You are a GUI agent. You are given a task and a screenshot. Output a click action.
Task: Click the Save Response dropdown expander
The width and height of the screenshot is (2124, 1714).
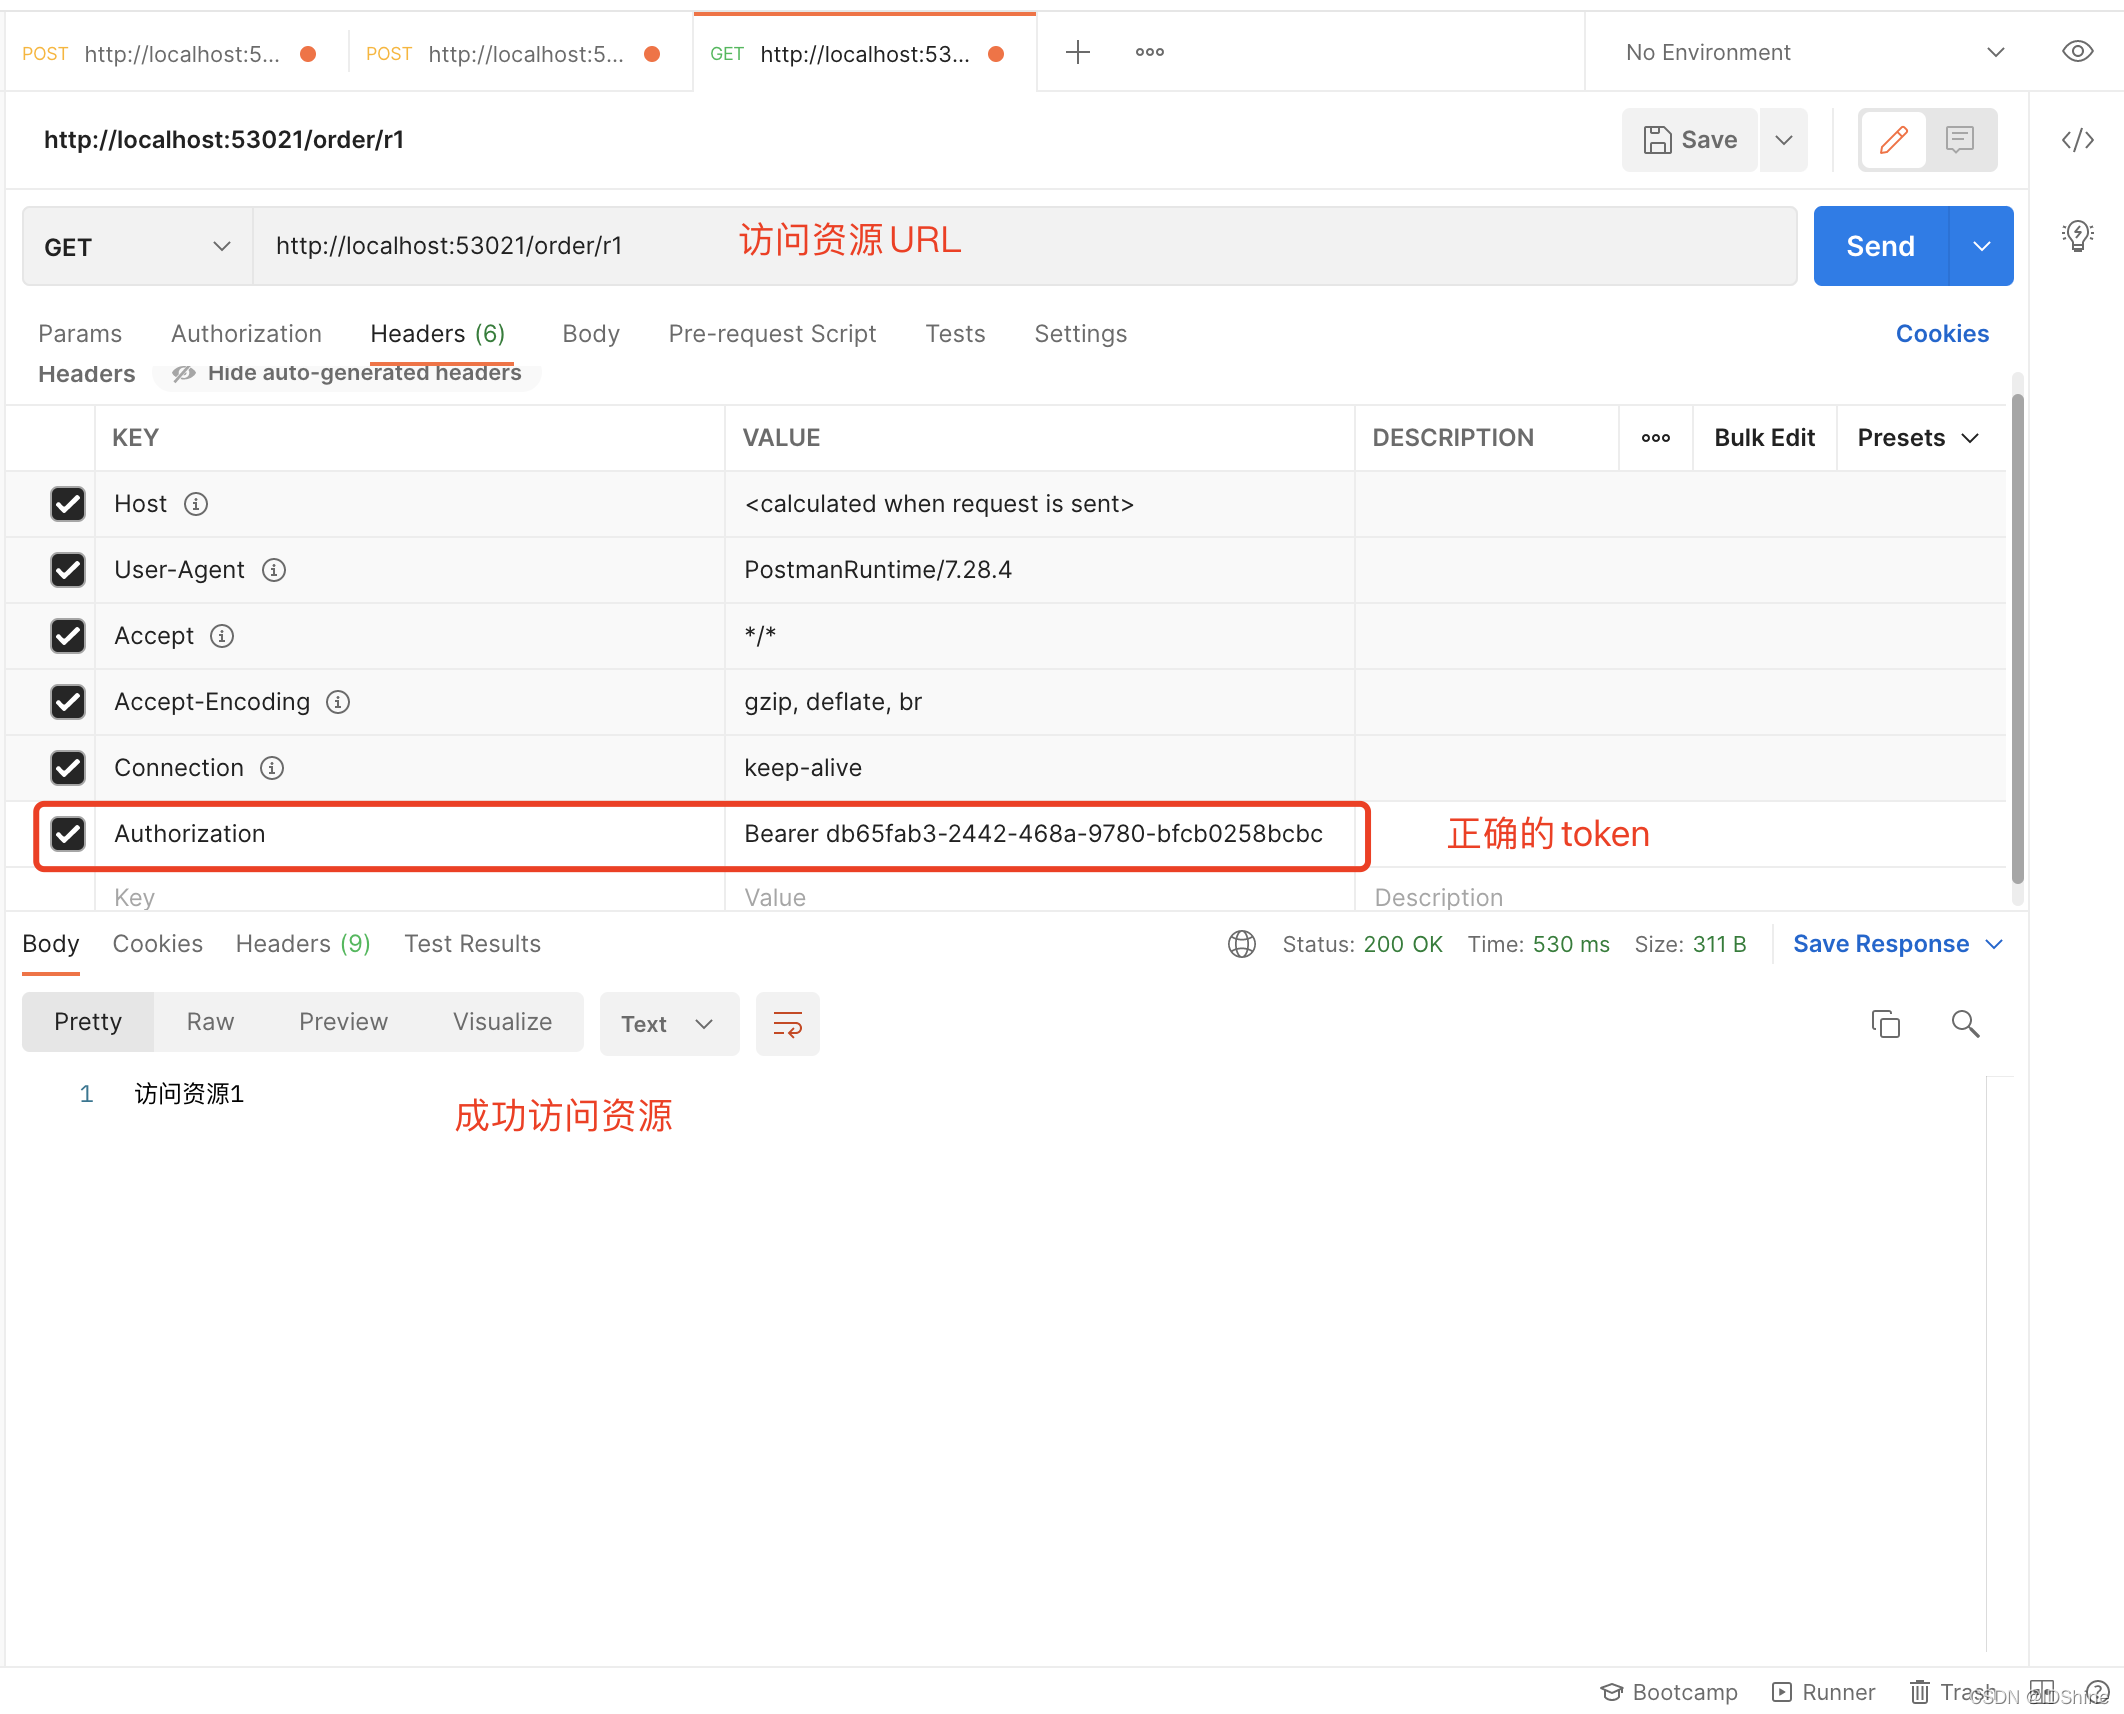[1996, 944]
